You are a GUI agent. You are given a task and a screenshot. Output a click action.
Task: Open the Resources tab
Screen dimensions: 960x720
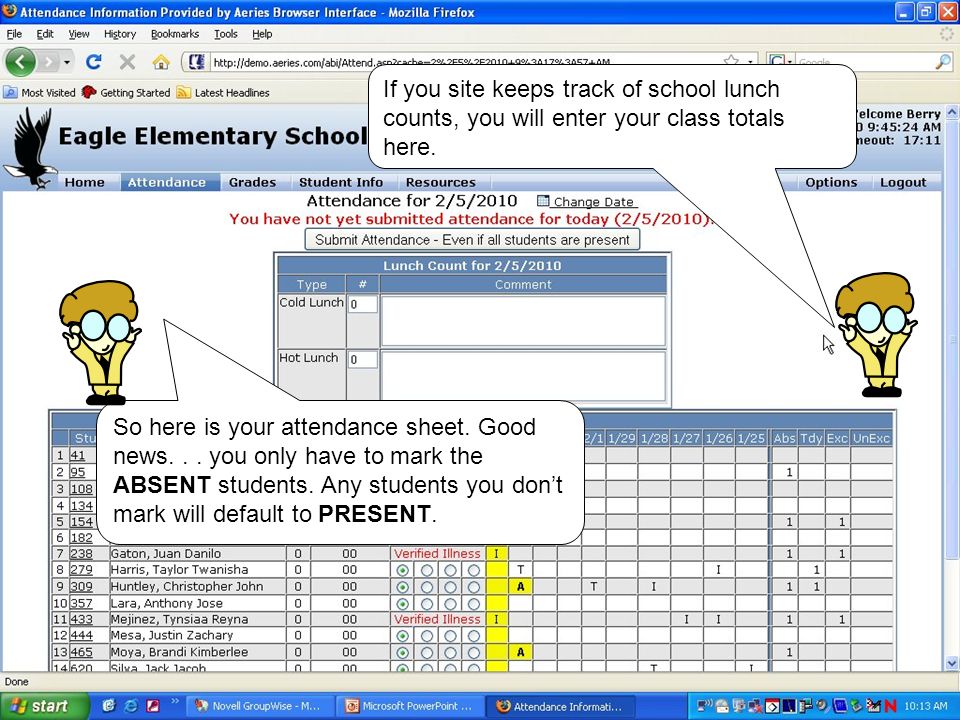440,182
